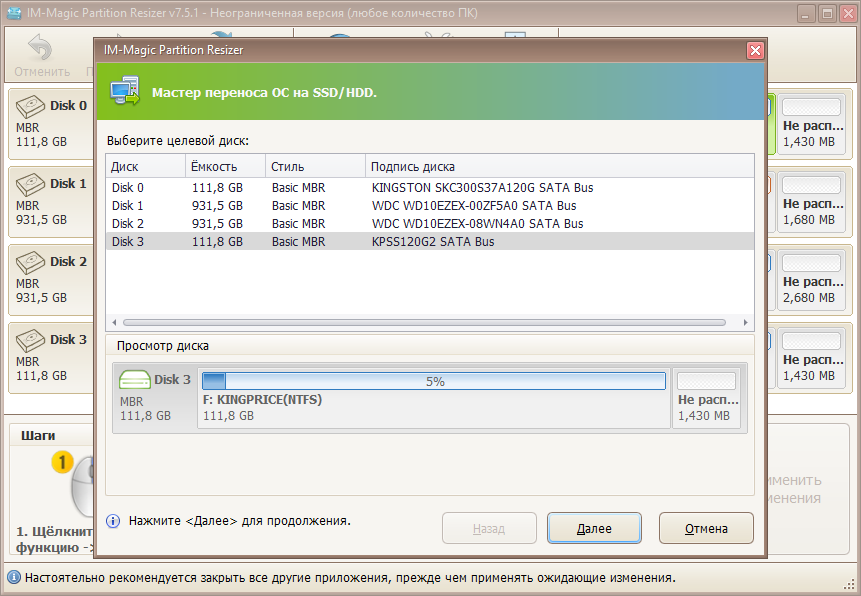The height and width of the screenshot is (596, 861).
Task: Click the Стиль column header
Action: (x=315, y=166)
